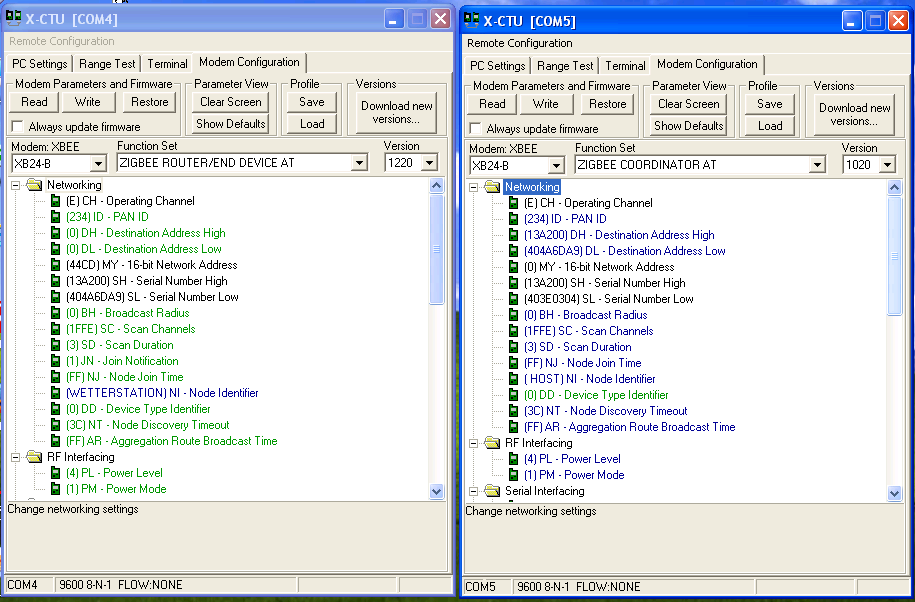The image size is (915, 602).
Task: Click the CH Operating Channel icon in COM4 window
Action: click(55, 201)
